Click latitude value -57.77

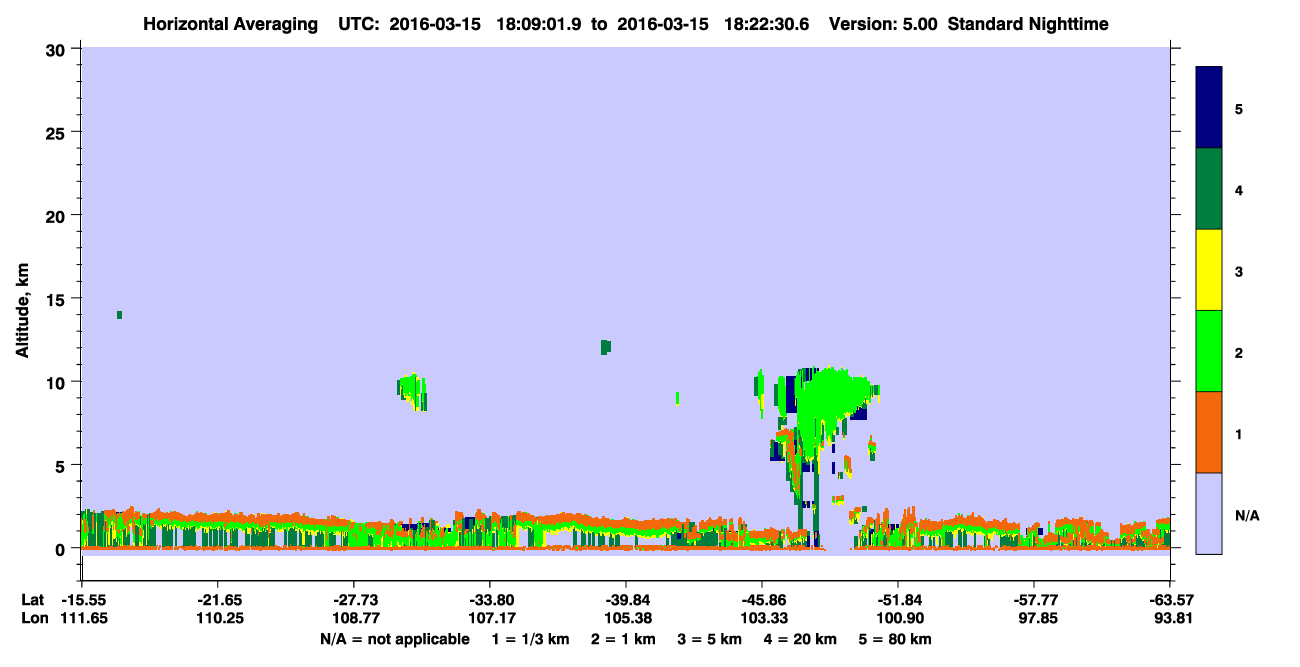[1034, 600]
